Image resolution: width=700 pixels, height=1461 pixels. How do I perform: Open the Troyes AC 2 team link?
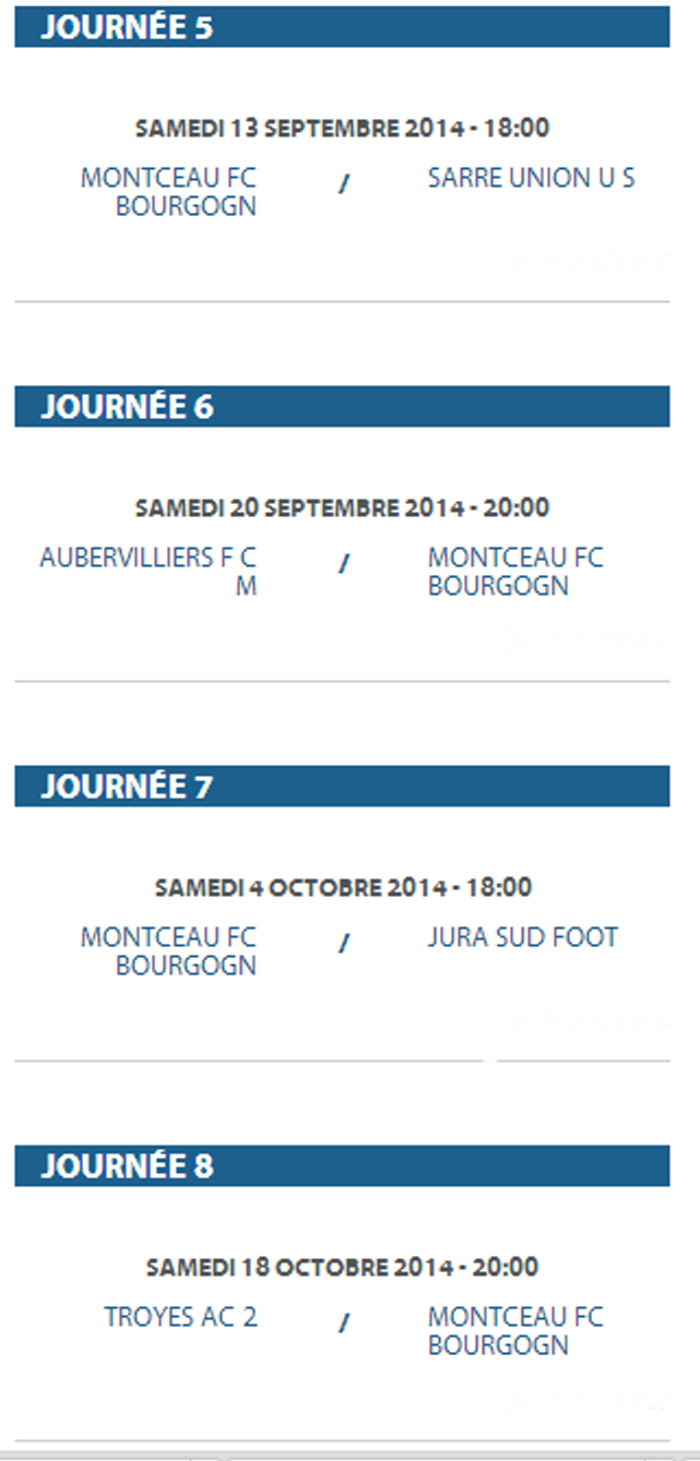click(181, 1317)
